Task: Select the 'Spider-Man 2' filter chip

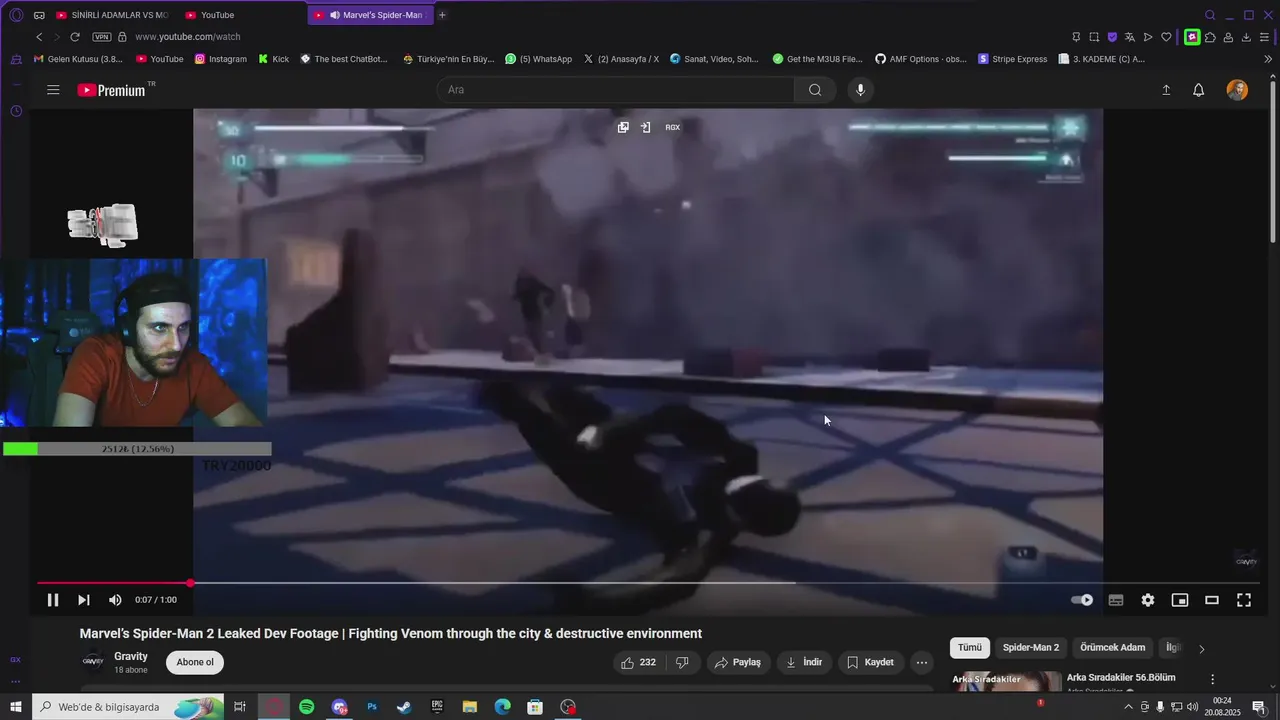Action: click(1031, 648)
